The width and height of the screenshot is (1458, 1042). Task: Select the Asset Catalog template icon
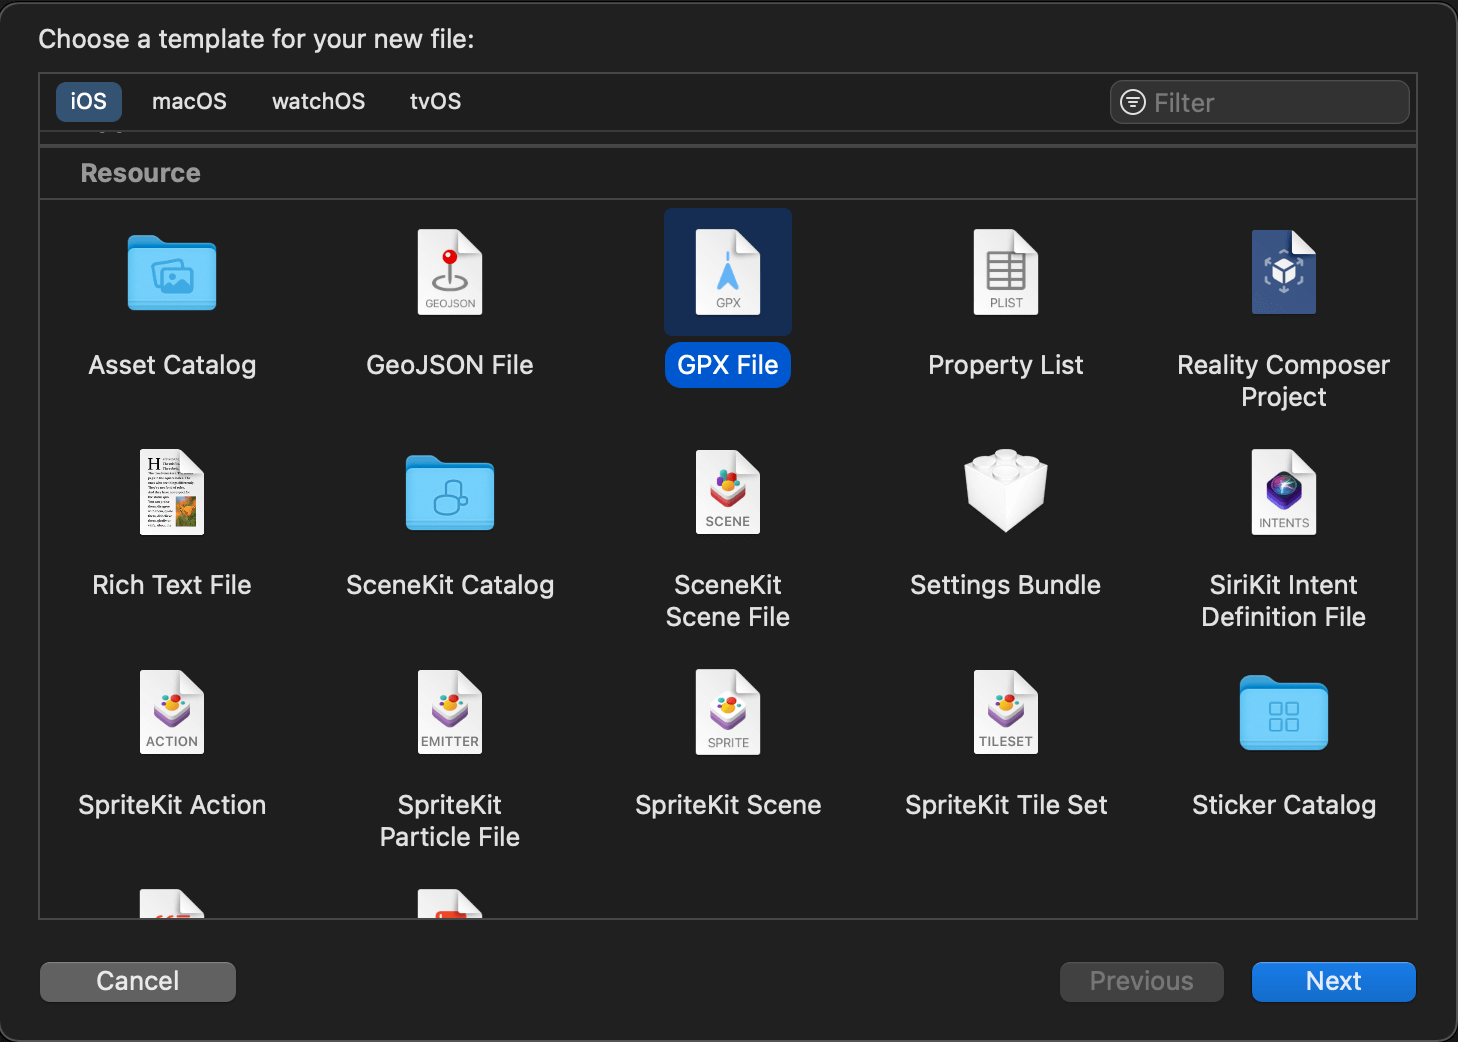[171, 272]
